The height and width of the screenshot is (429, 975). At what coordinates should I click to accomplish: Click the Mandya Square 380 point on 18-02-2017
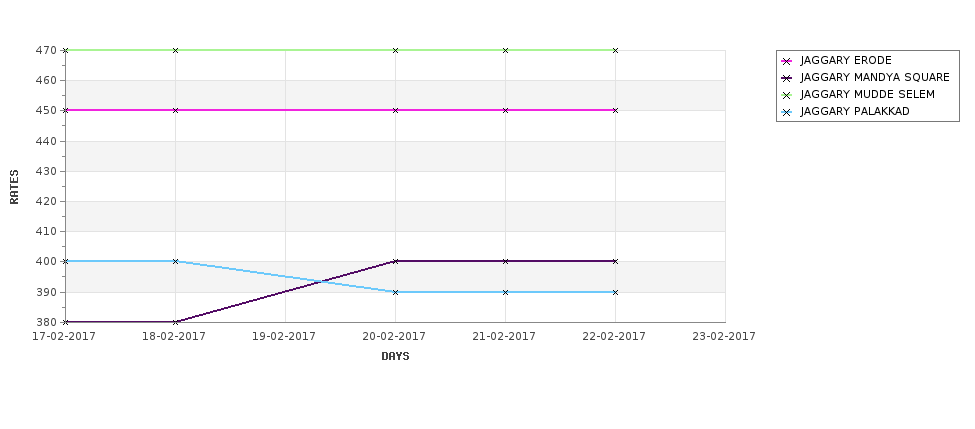pos(175,322)
